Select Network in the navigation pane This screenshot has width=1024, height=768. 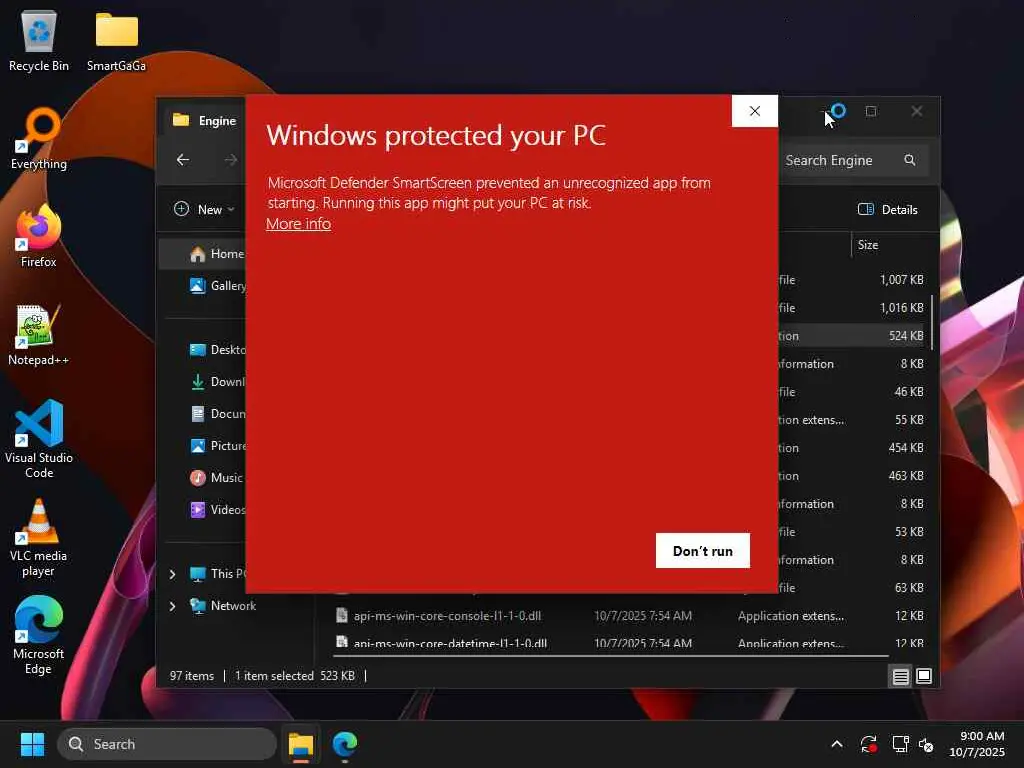(223, 605)
